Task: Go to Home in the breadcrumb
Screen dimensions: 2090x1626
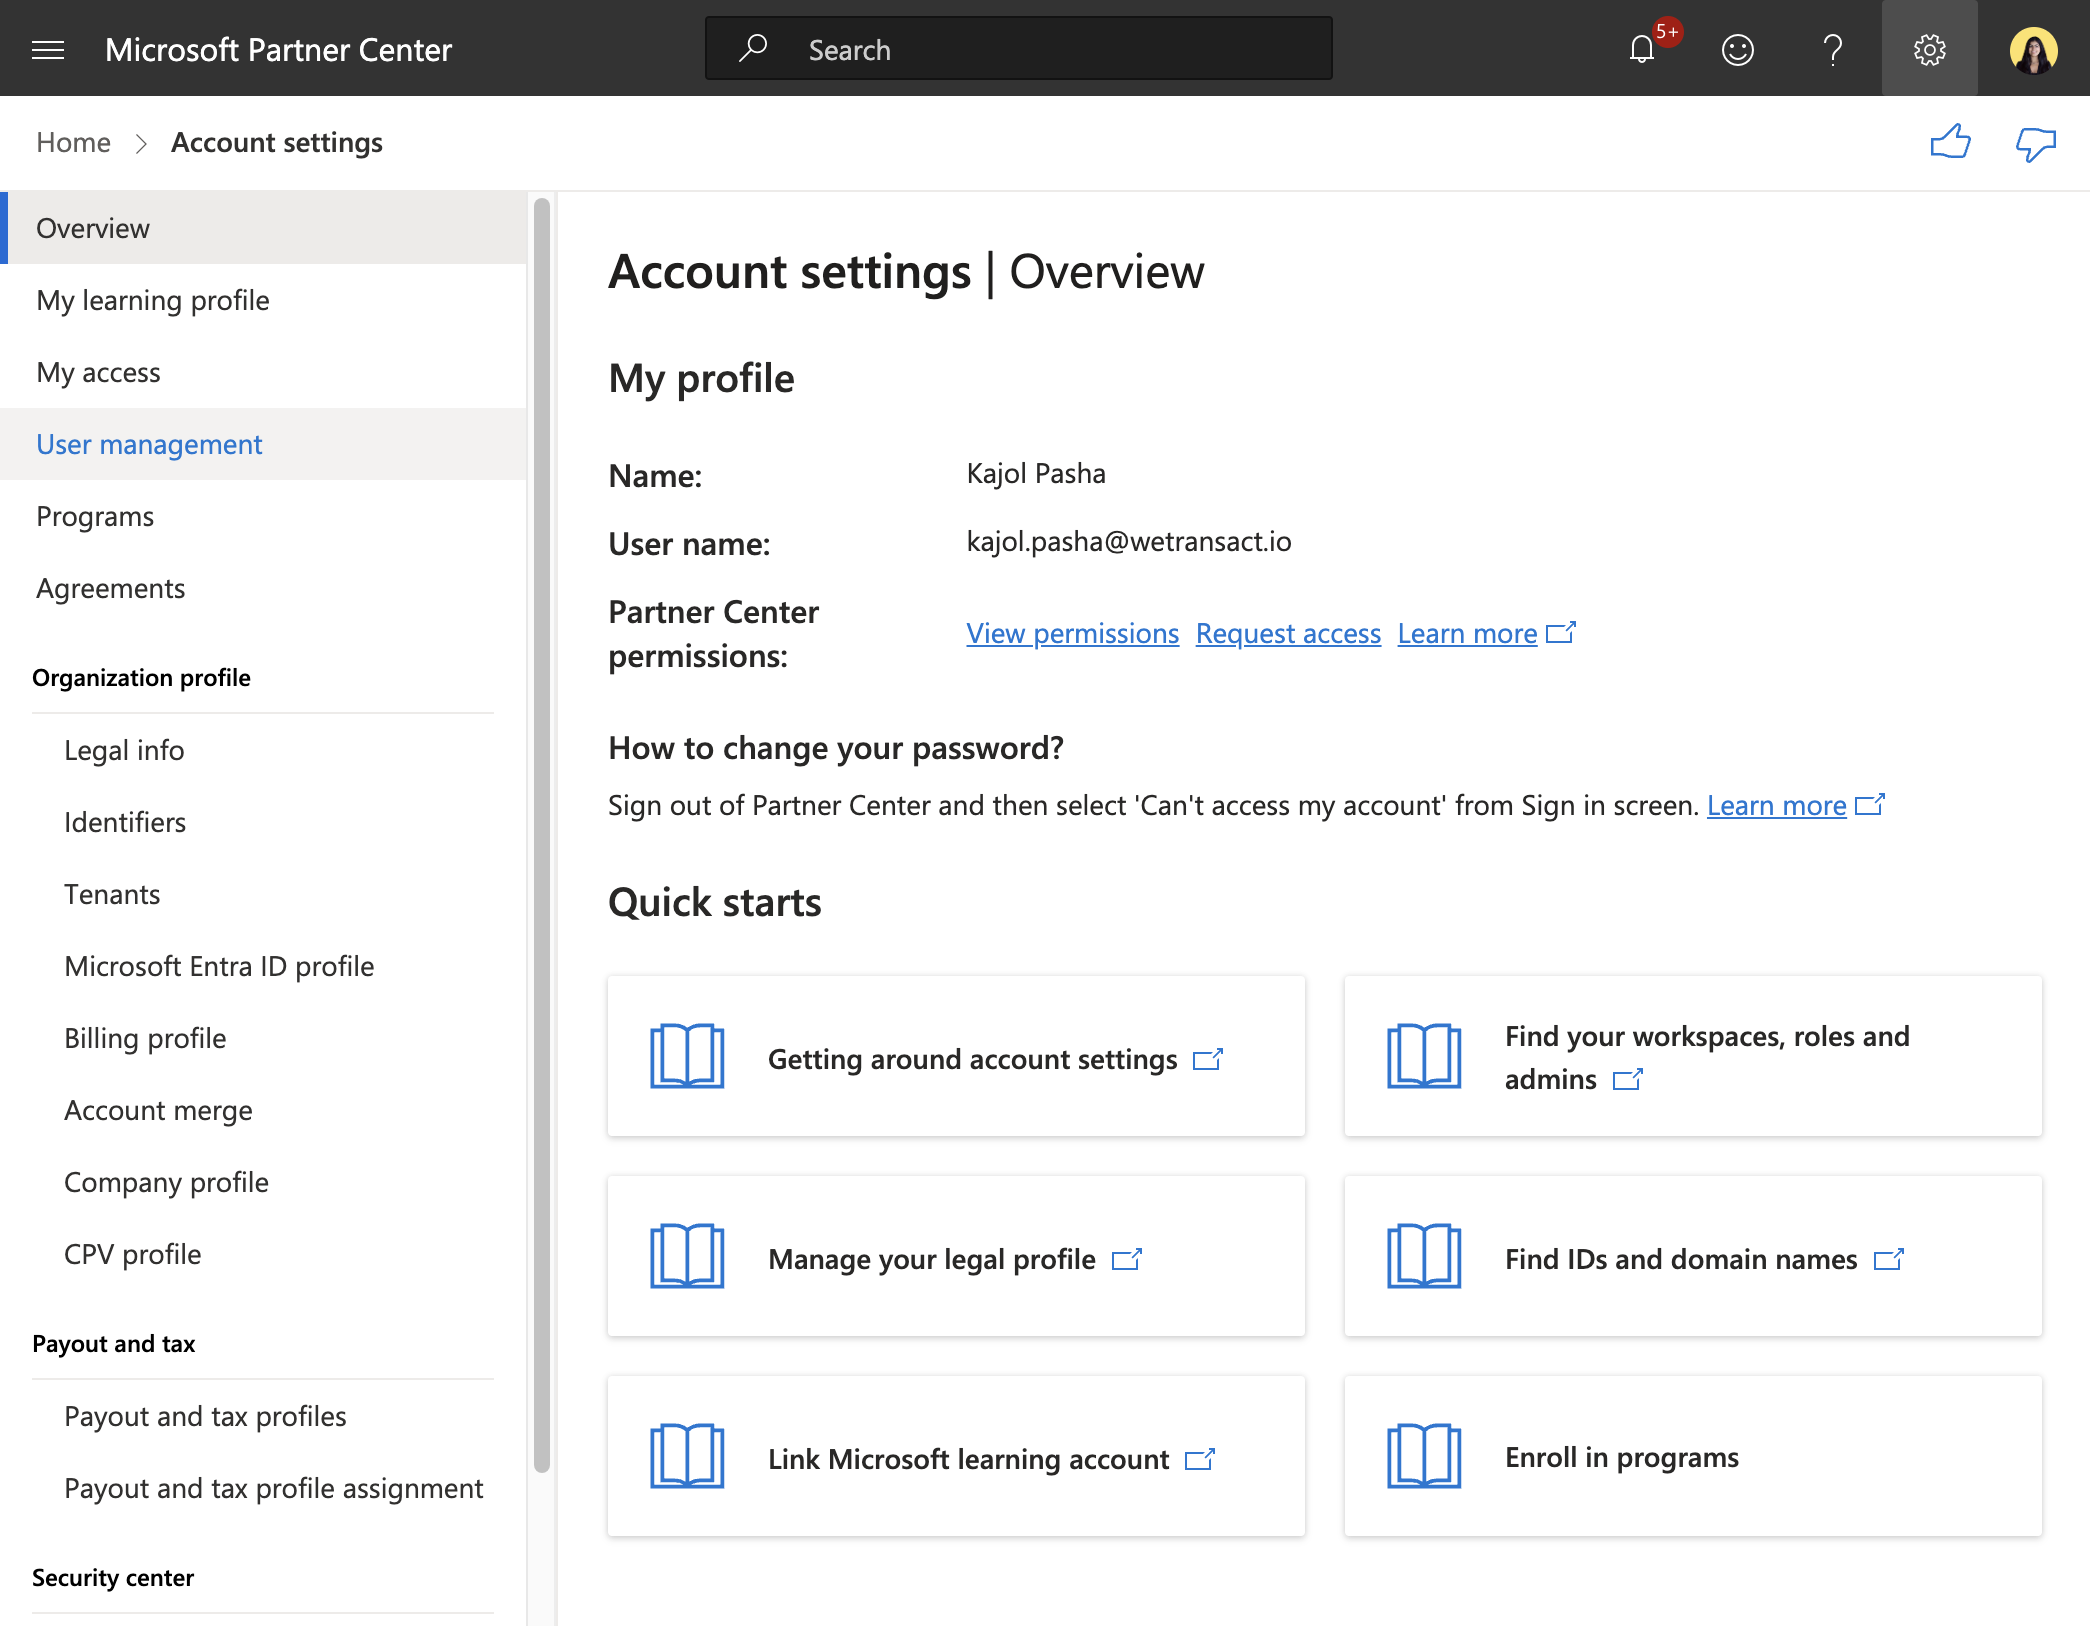Action: [73, 142]
